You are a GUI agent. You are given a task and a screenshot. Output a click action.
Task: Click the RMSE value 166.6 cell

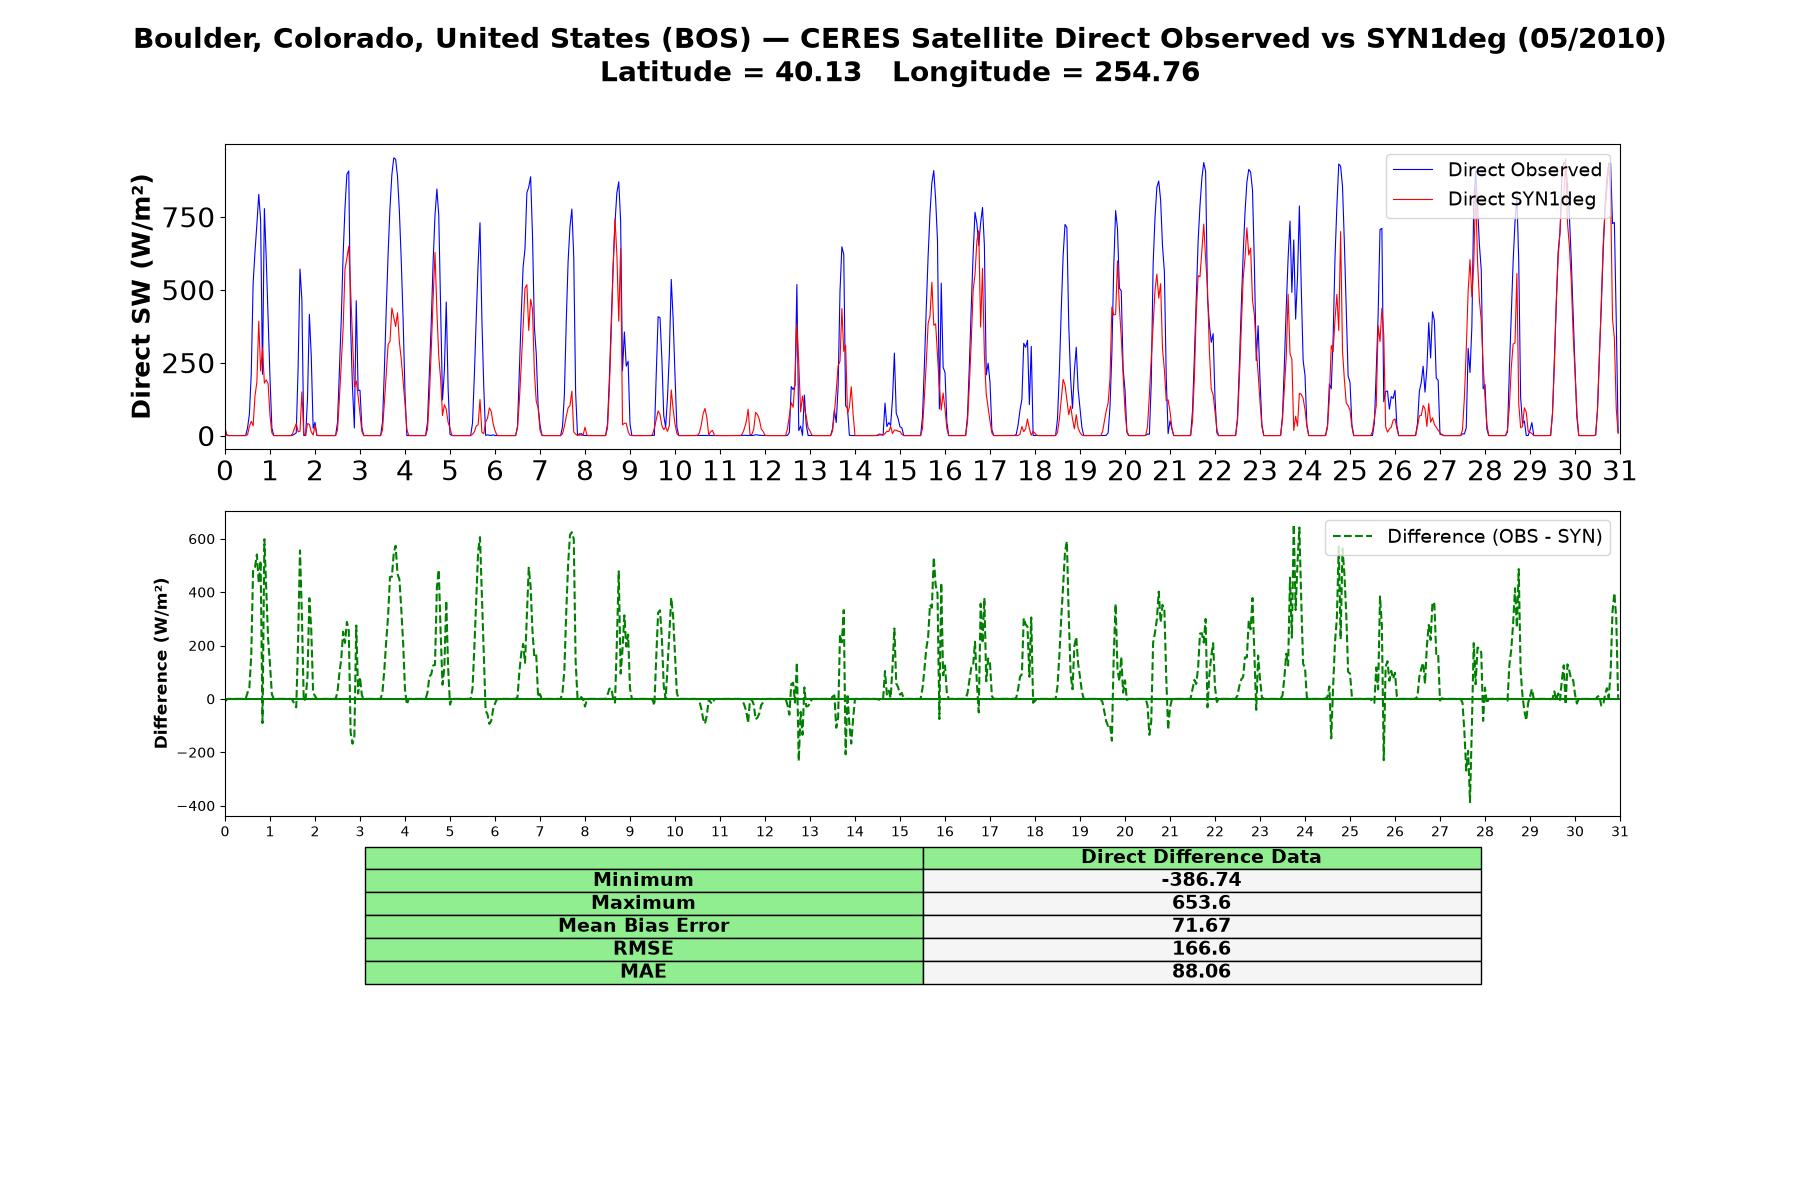click(x=1201, y=949)
